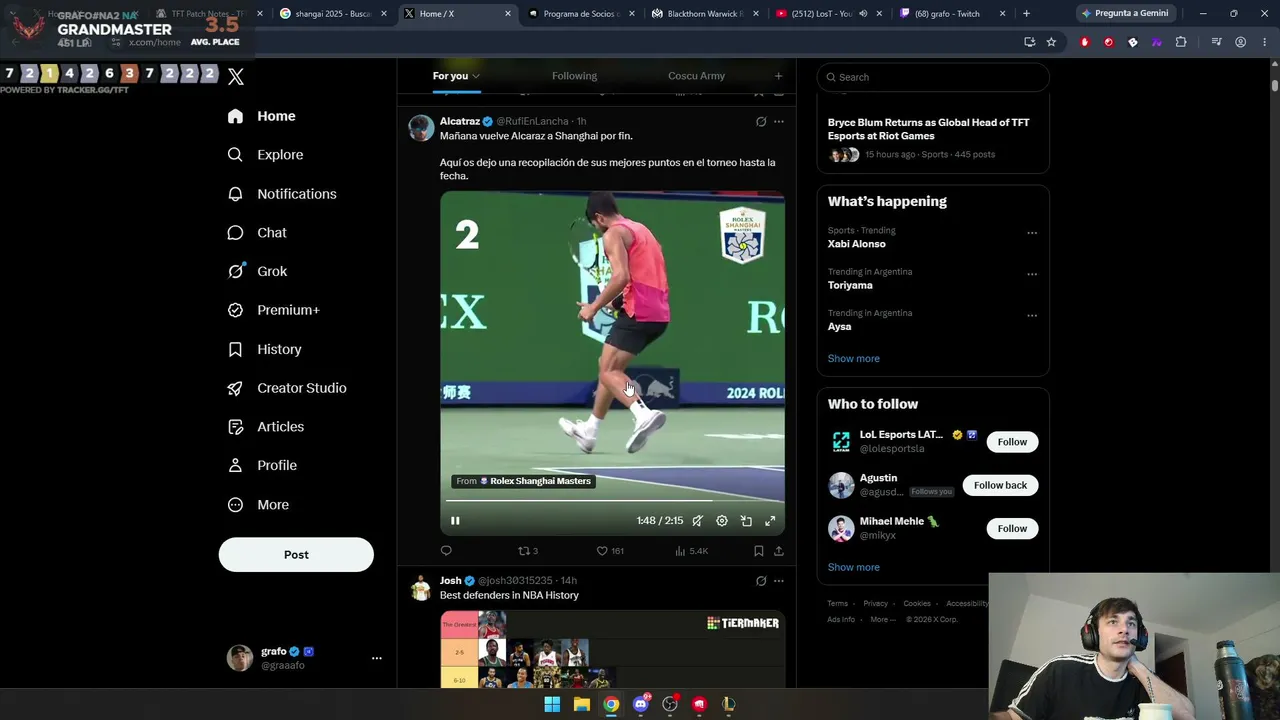This screenshot has height=720, width=1280.
Task: Follow back Agustin
Action: (x=1000, y=485)
